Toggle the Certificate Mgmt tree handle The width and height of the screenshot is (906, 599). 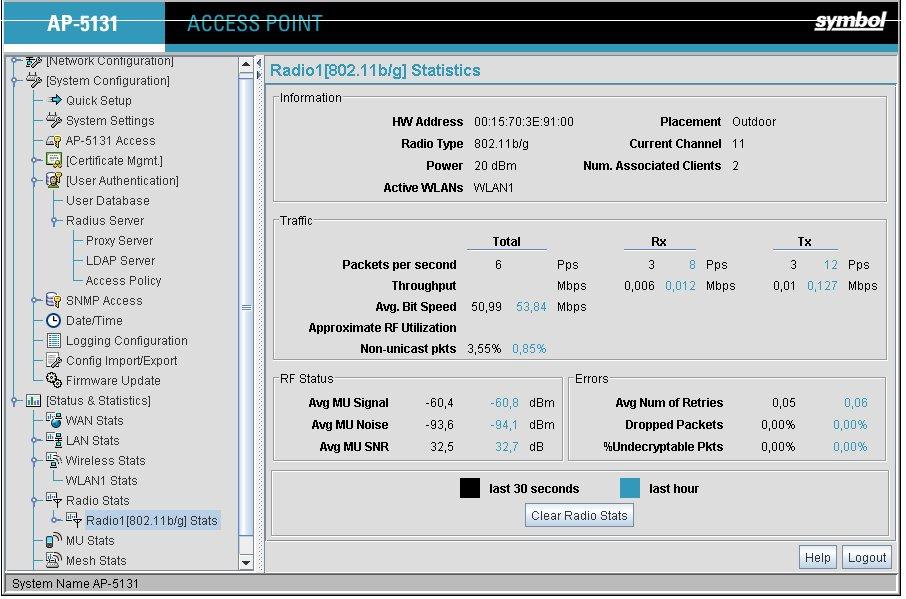point(35,161)
